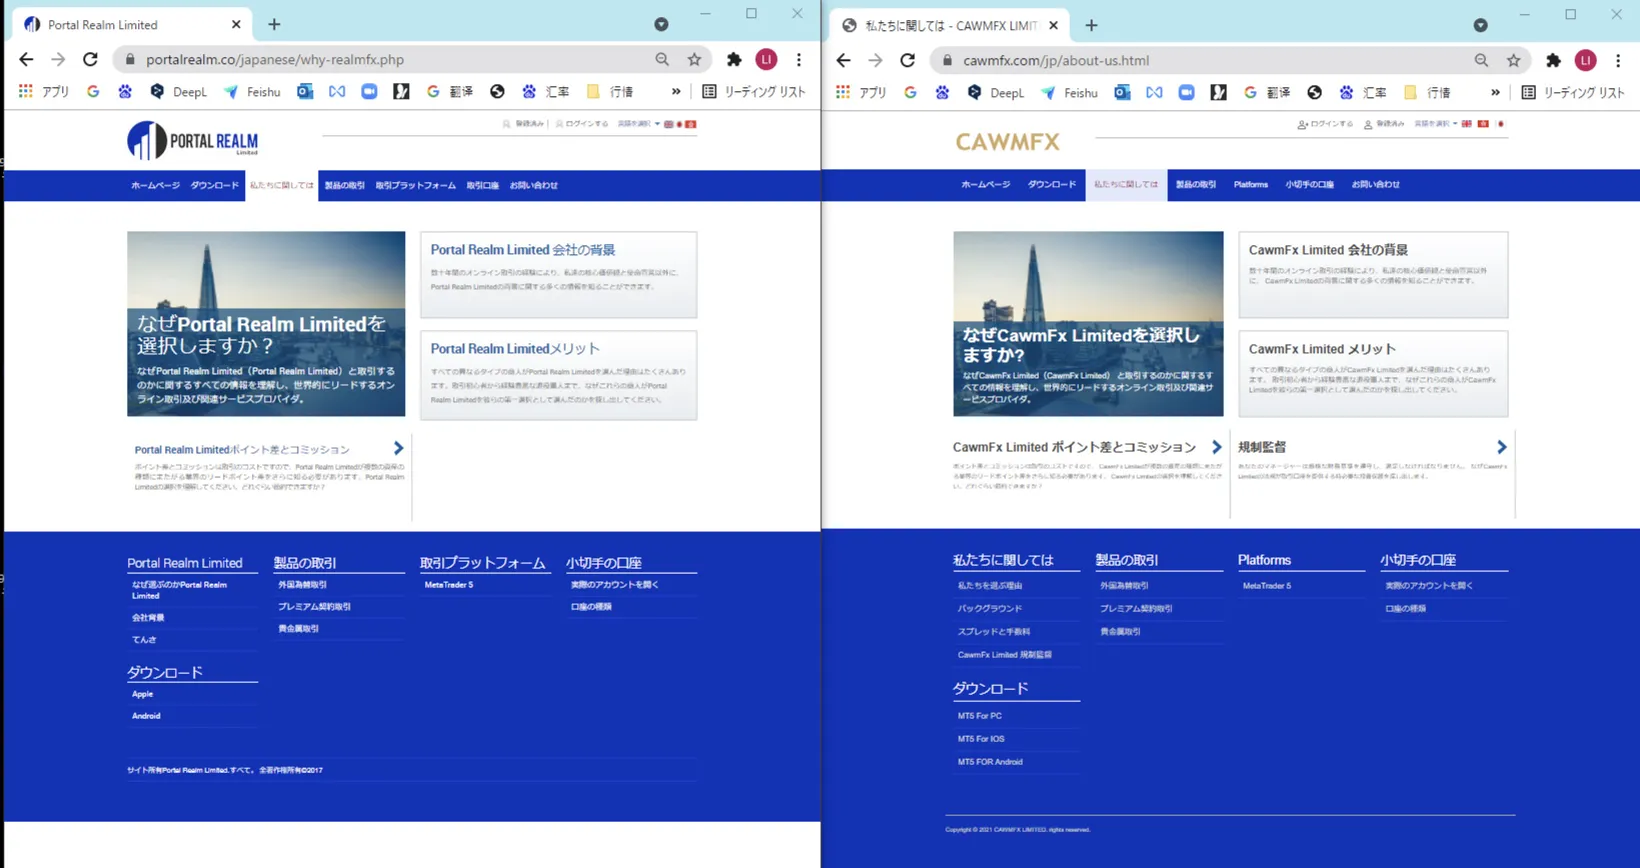The image size is (1640, 868).
Task: Open the なぜPortal Realm Limitedを選択しますか hero image
Action: 266,324
